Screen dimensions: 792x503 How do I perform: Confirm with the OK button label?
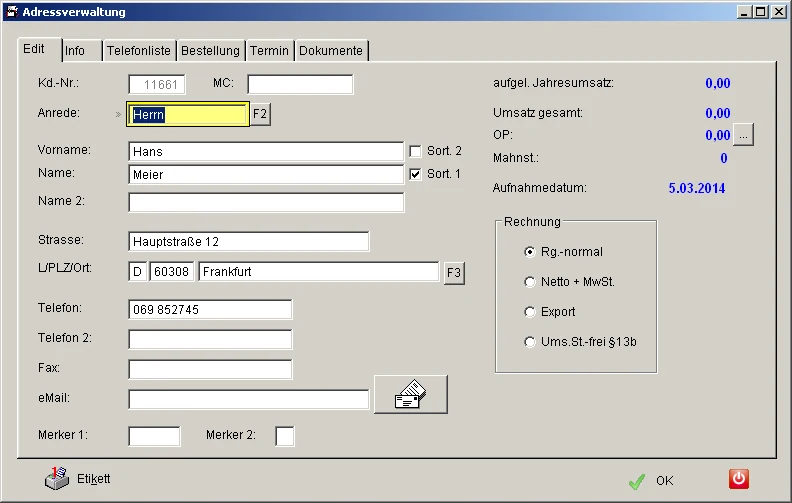point(665,481)
